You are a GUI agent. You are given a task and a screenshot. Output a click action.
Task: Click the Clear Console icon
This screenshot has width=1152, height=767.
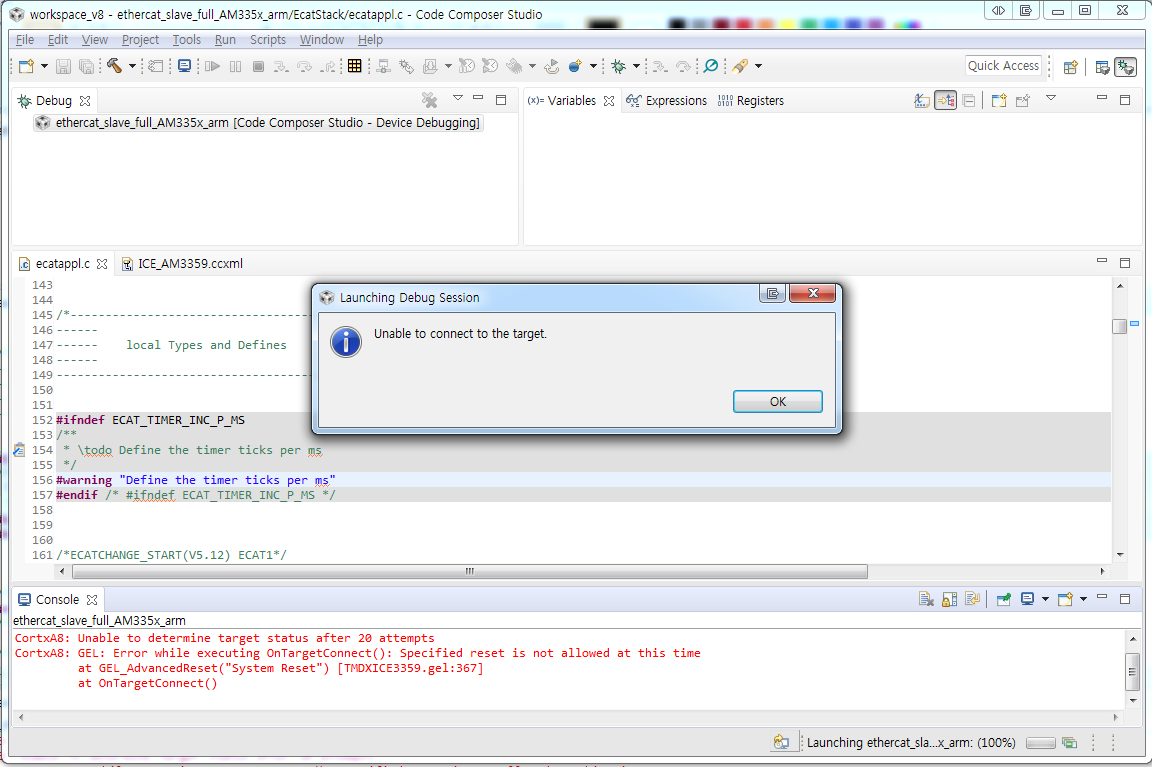[x=926, y=599]
